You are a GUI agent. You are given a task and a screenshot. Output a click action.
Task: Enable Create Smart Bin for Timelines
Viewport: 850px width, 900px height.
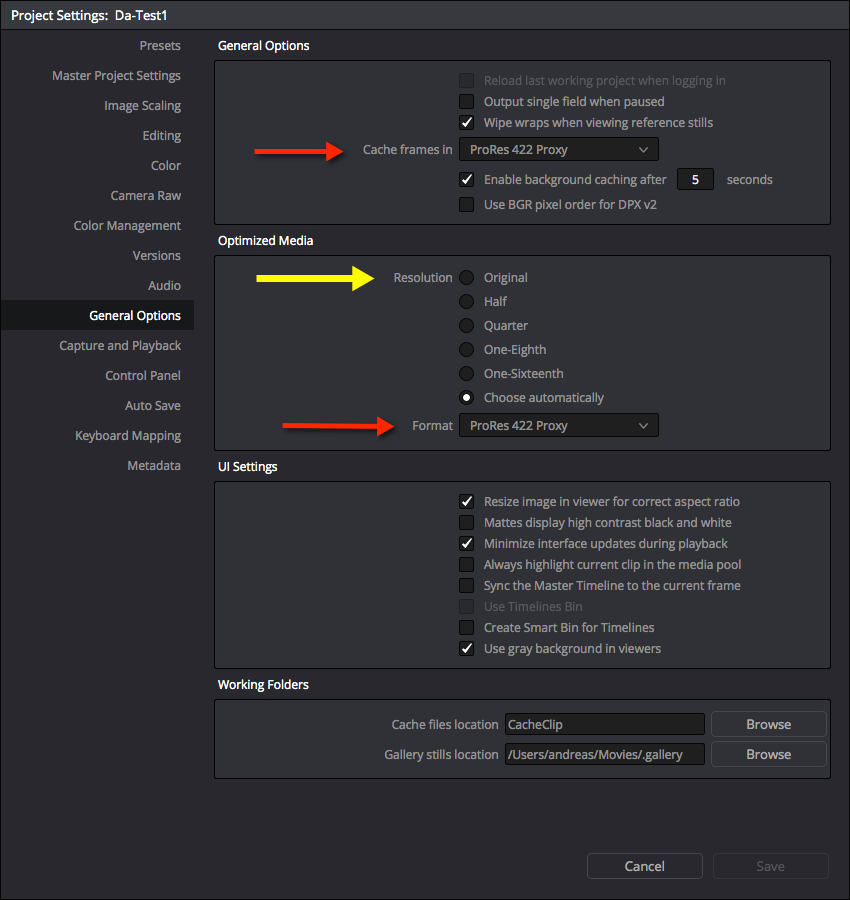pos(466,628)
